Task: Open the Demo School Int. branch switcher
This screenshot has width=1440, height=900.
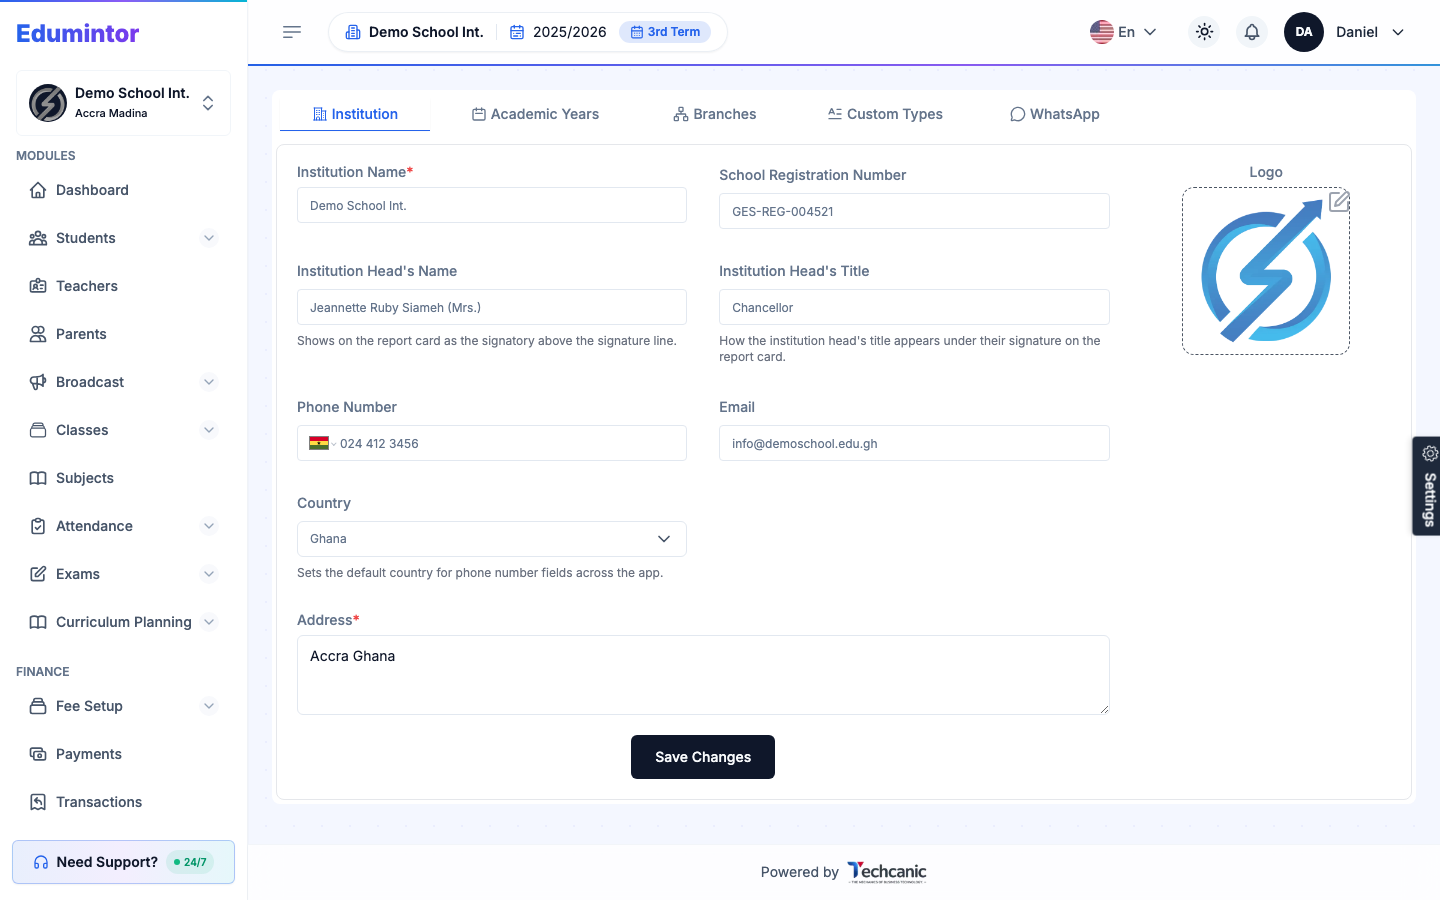Action: click(x=123, y=103)
